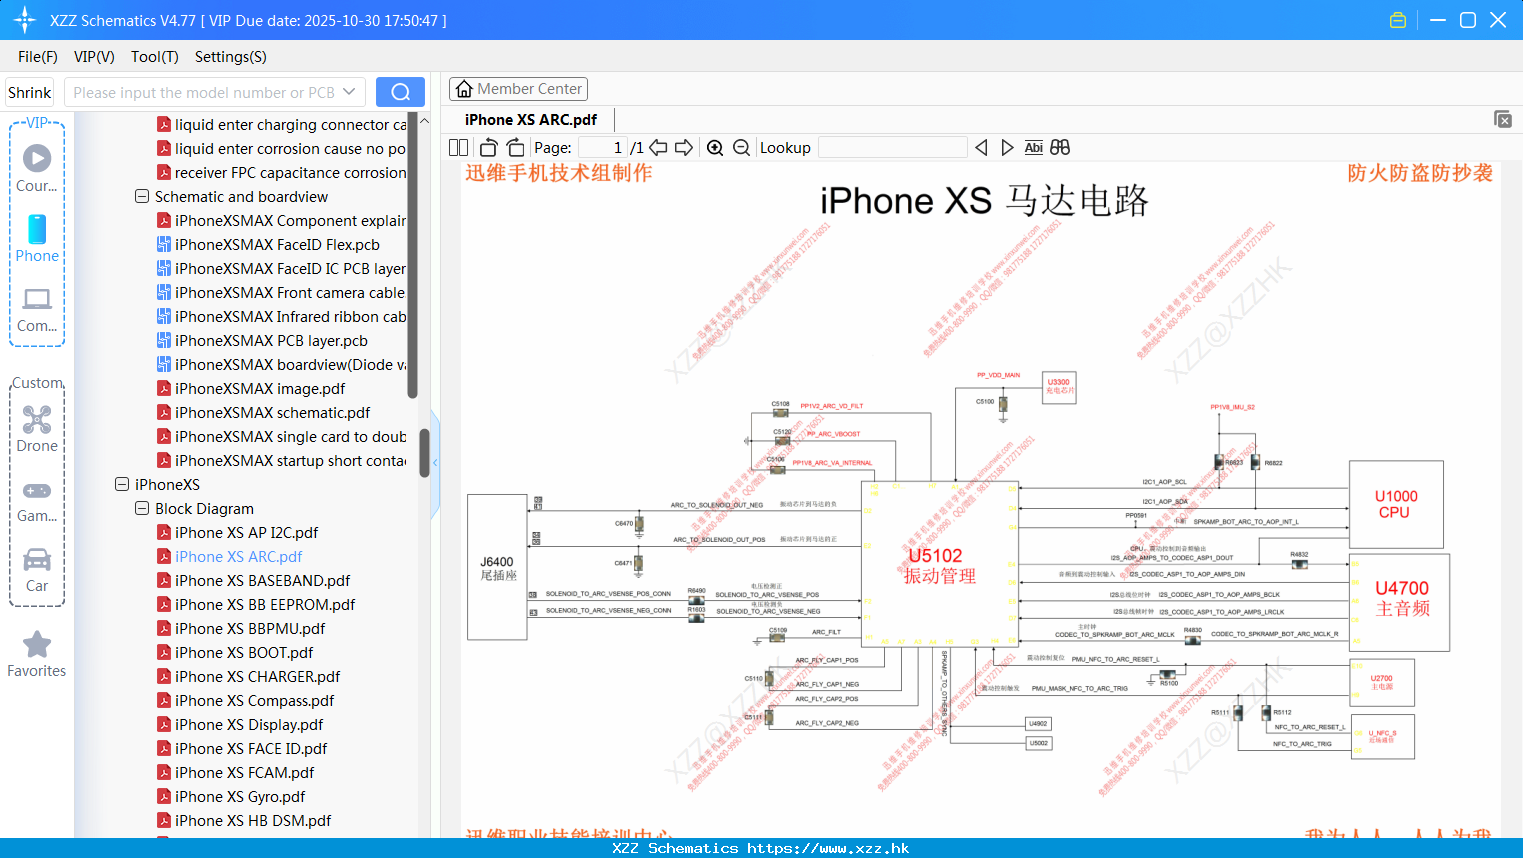Screen dimensions: 1523x858
Task: Open iPhone XS Display.pdf
Action: coord(249,724)
